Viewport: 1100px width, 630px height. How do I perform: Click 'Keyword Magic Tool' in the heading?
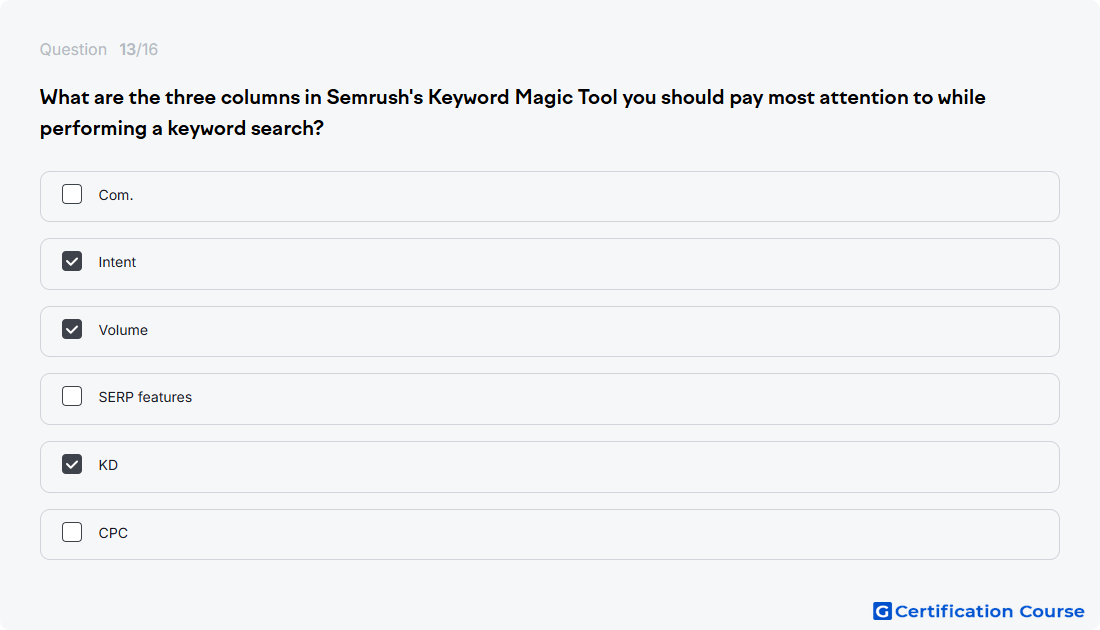[523, 98]
